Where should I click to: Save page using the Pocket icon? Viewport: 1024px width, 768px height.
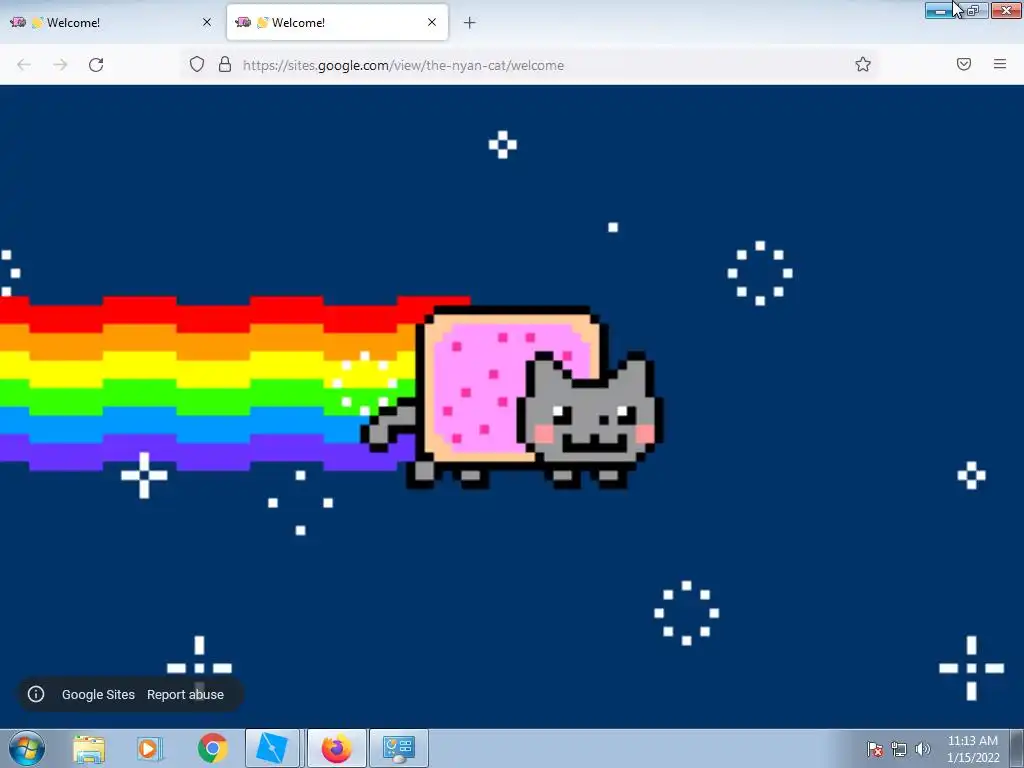[x=963, y=64]
